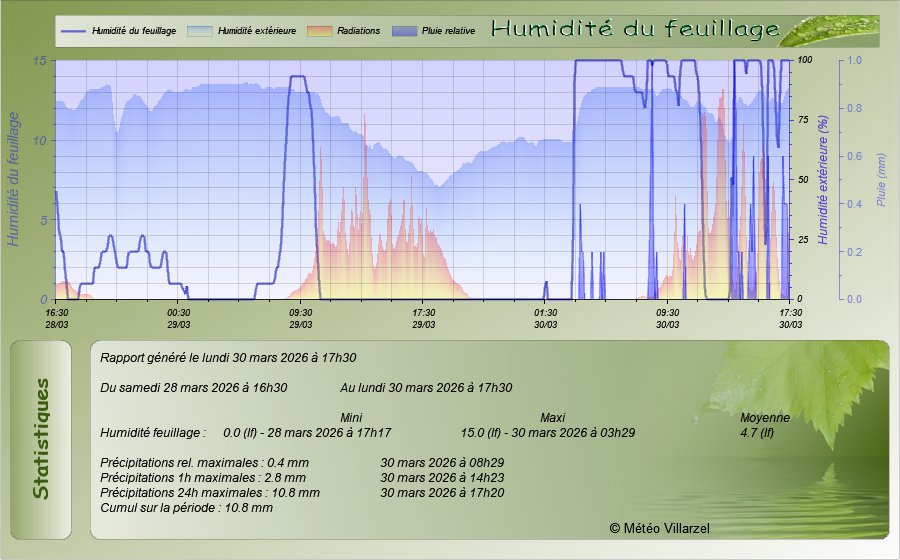The height and width of the screenshot is (560, 900).
Task: Select the Moyenne column header
Action: 764,417
